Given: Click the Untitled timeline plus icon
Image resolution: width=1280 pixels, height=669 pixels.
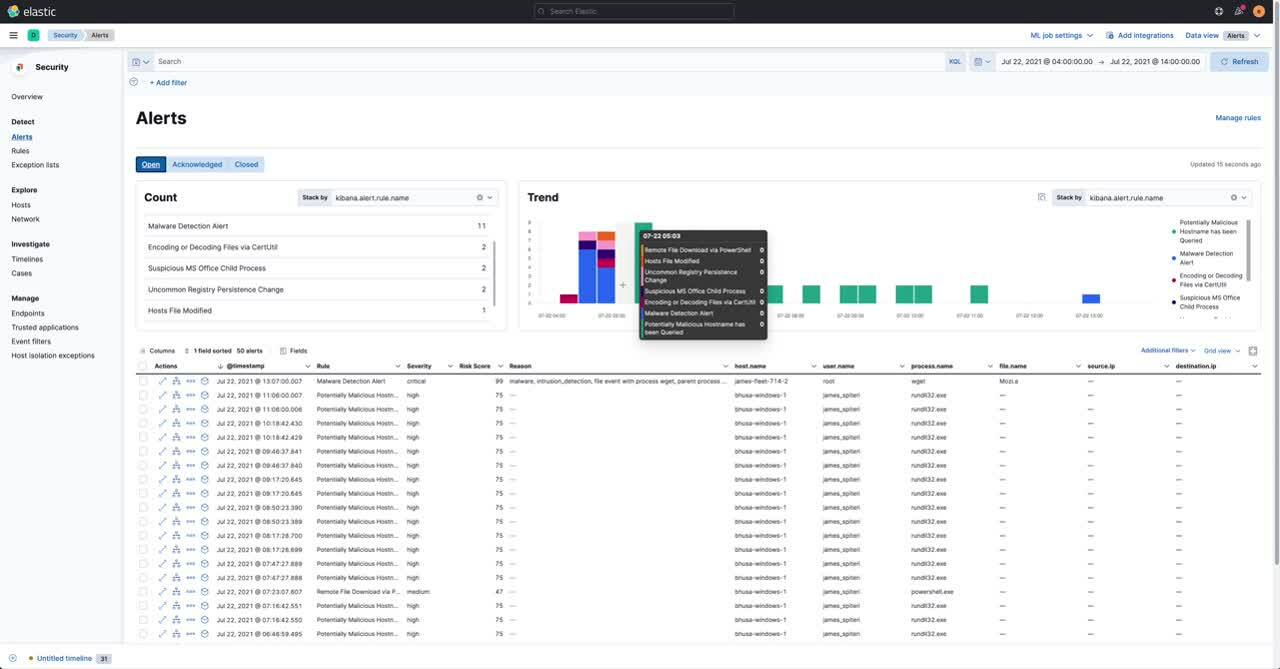Looking at the screenshot, I should tap(12, 658).
